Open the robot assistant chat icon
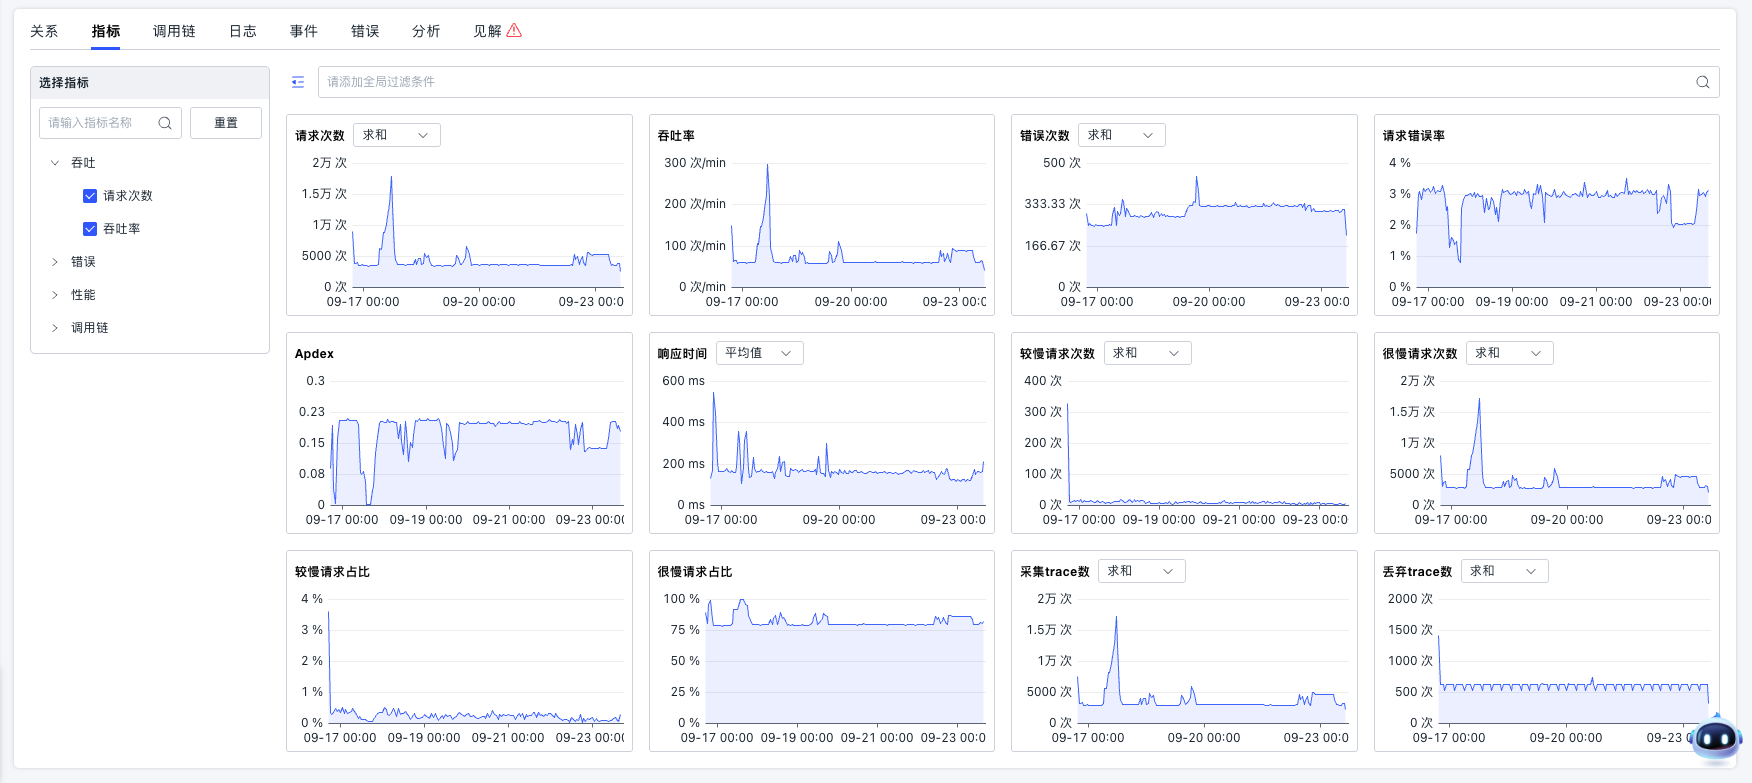The width and height of the screenshot is (1752, 783). click(x=1716, y=739)
